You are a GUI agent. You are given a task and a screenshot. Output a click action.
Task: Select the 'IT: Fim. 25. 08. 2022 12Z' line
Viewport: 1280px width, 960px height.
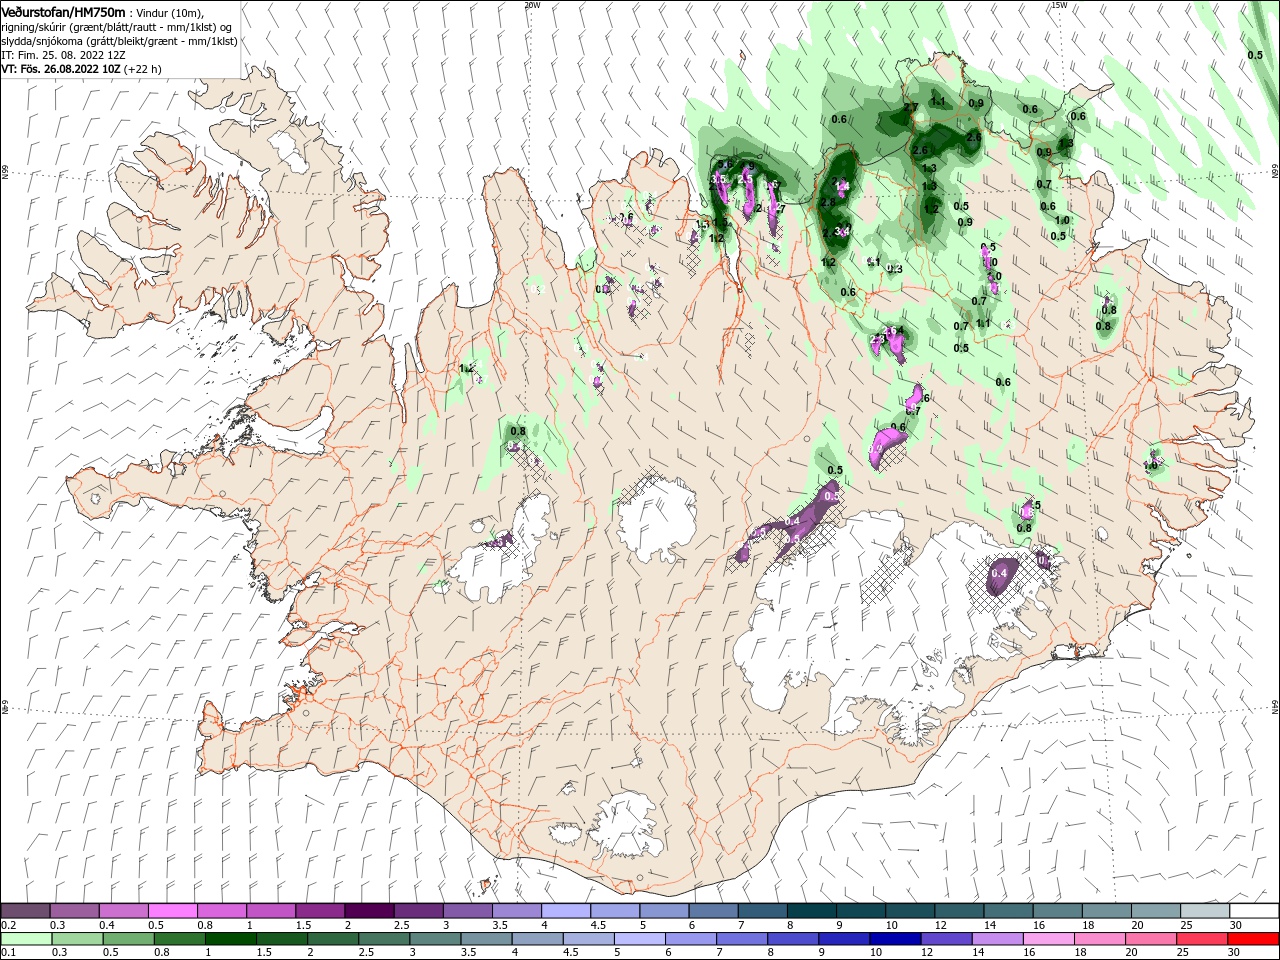click(66, 55)
